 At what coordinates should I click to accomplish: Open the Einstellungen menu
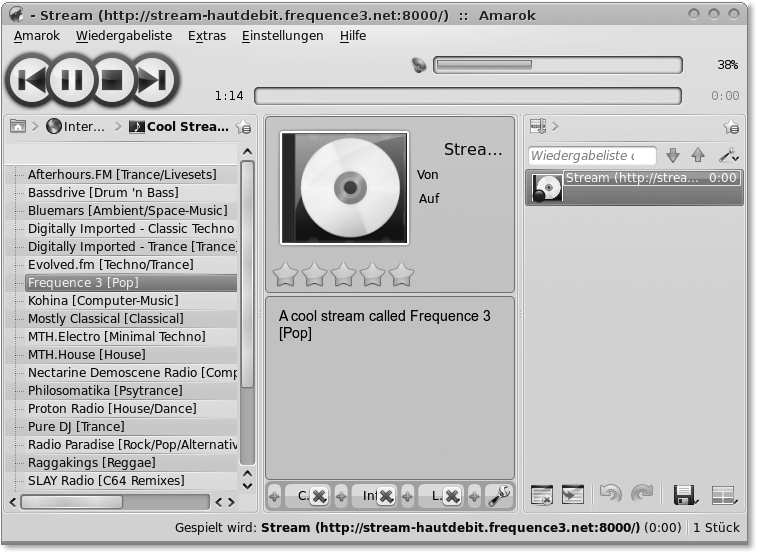click(282, 35)
